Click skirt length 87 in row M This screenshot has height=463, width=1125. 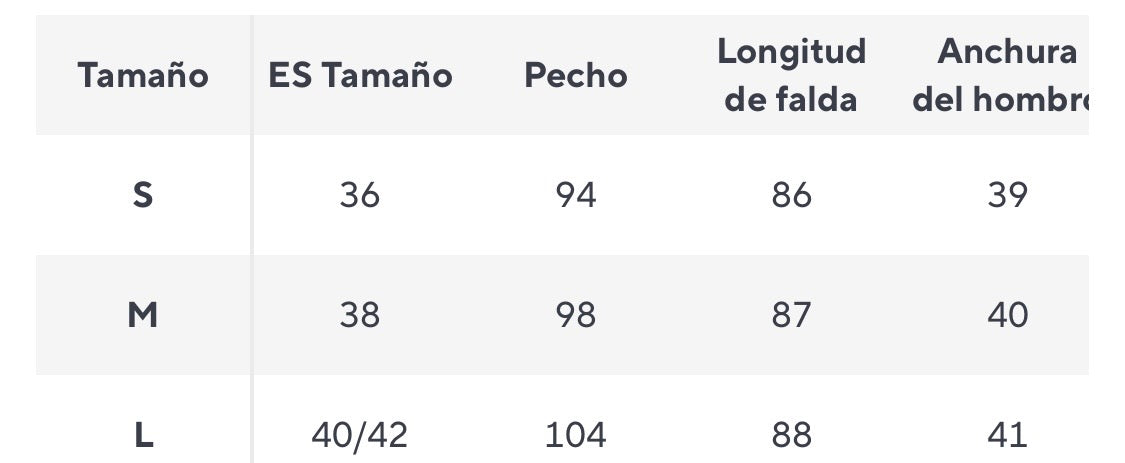coord(791,315)
